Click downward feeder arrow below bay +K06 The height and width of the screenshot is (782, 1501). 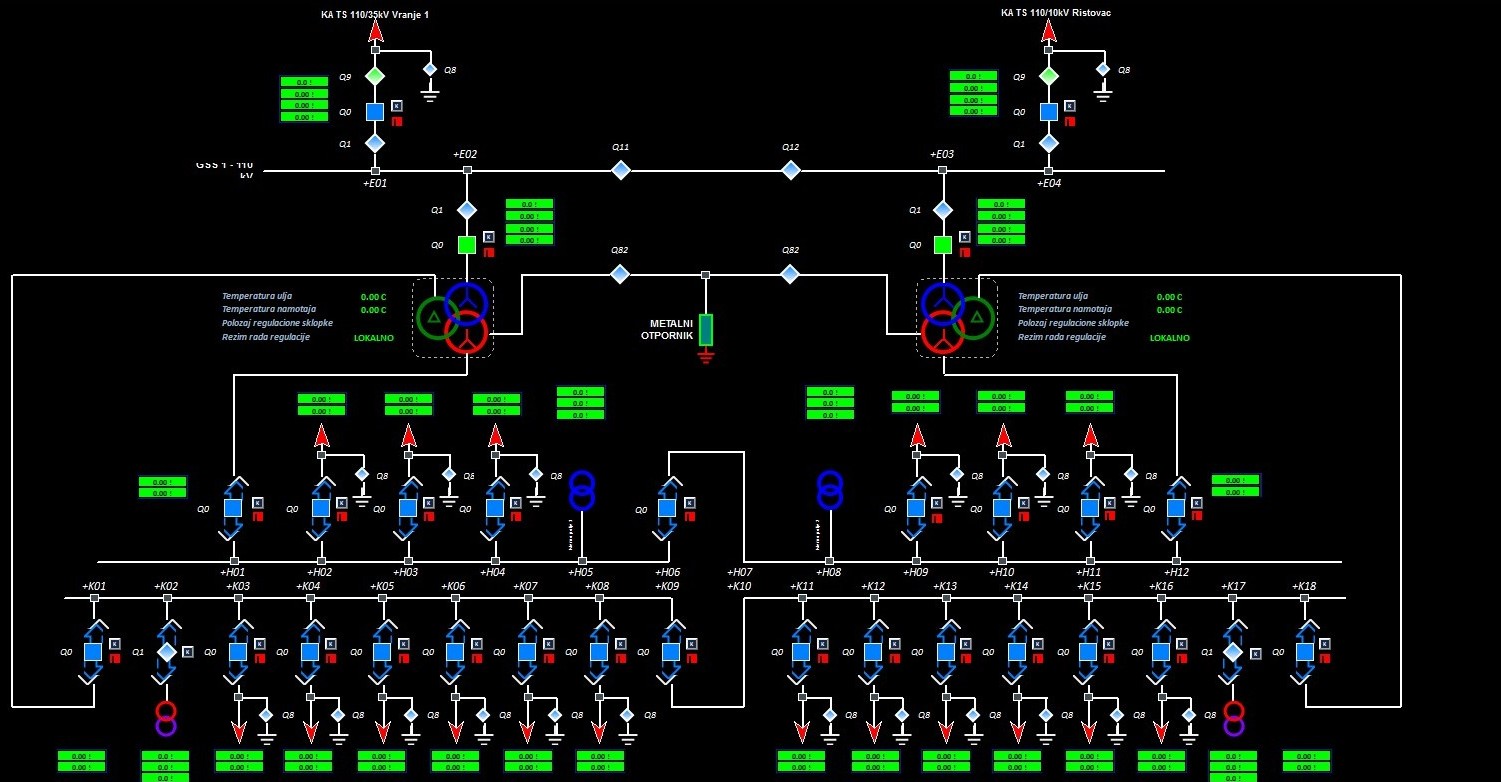(x=456, y=730)
